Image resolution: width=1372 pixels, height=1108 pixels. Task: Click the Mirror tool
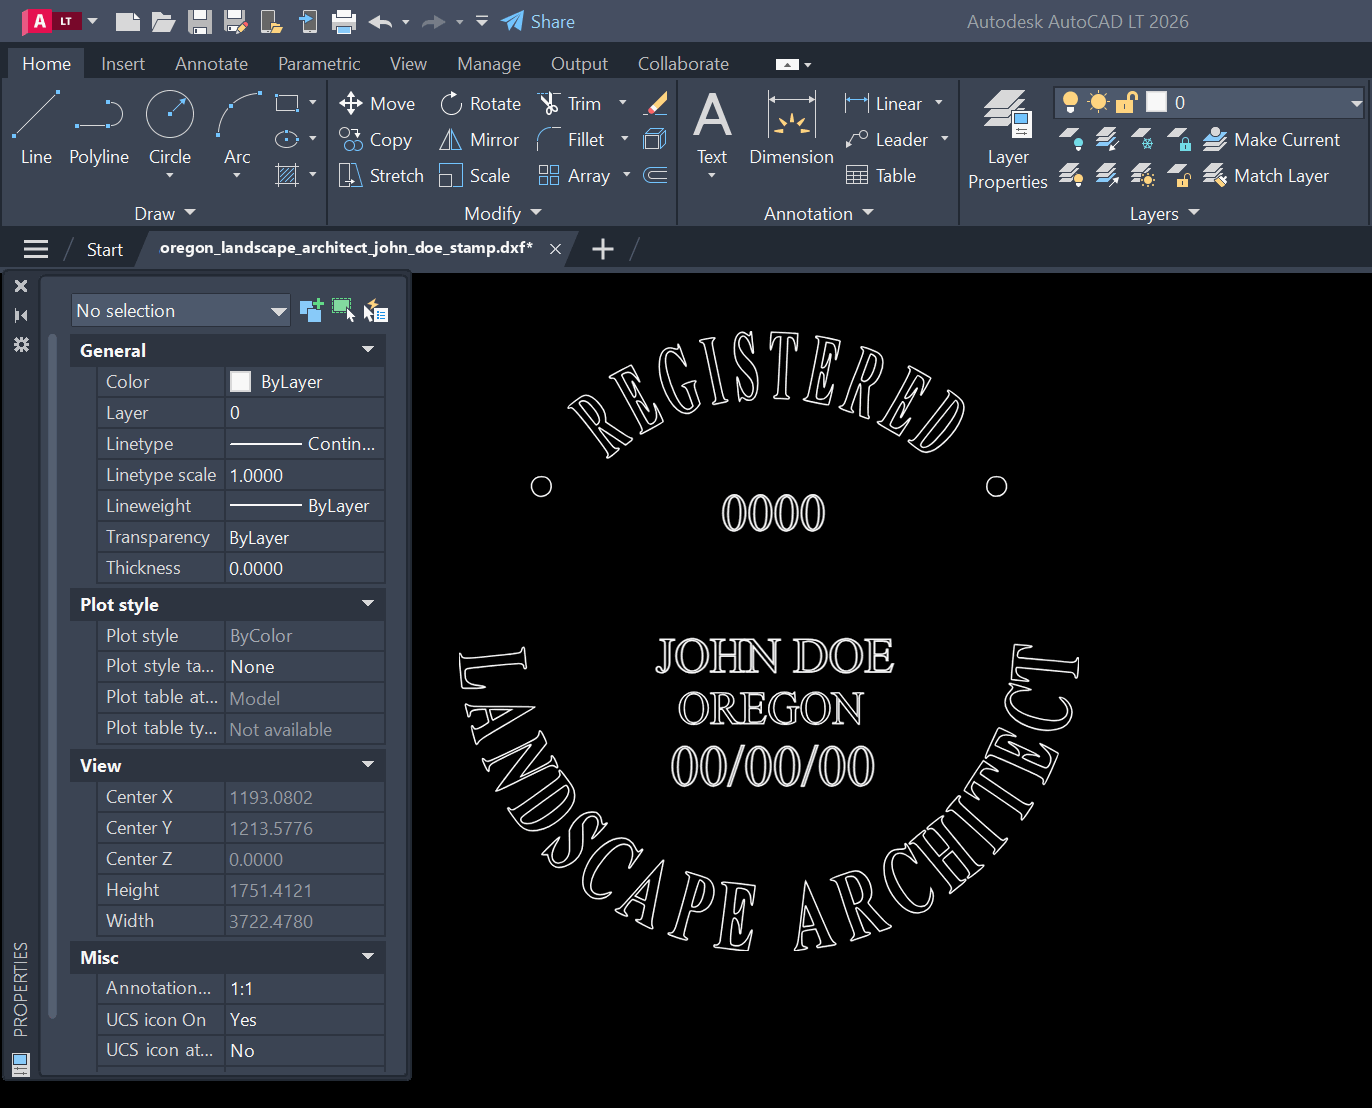[480, 140]
